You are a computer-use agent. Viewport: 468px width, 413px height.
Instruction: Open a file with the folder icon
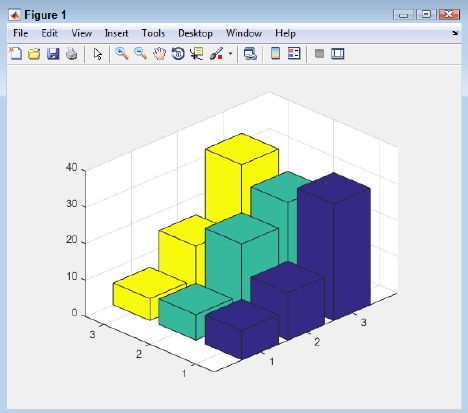coord(34,54)
